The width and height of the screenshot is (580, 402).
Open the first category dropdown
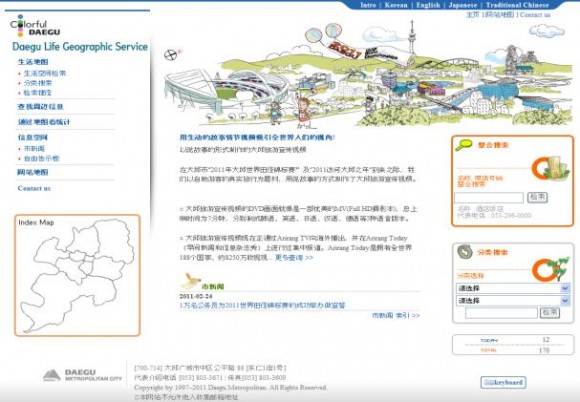(513, 288)
